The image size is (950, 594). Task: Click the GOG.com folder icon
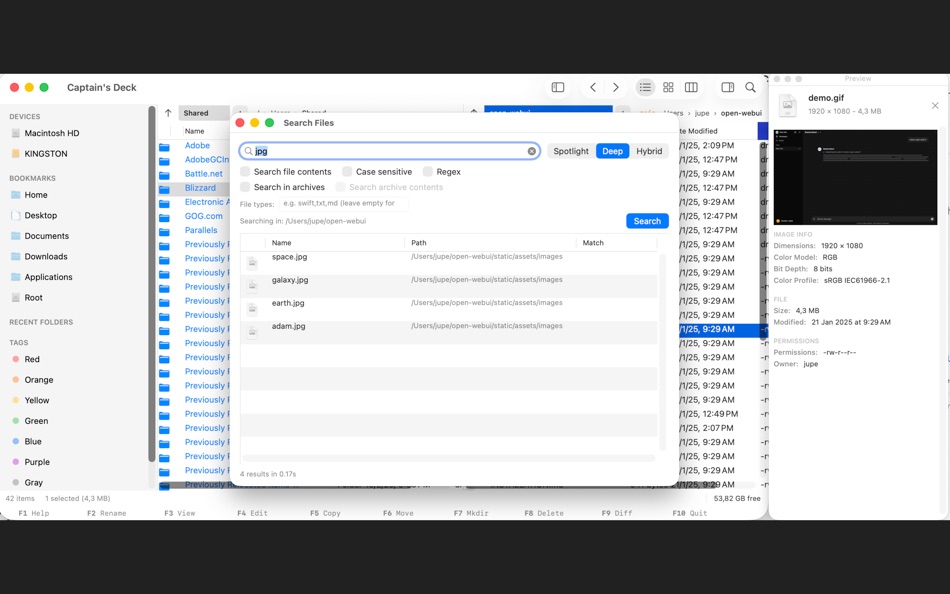point(164,218)
